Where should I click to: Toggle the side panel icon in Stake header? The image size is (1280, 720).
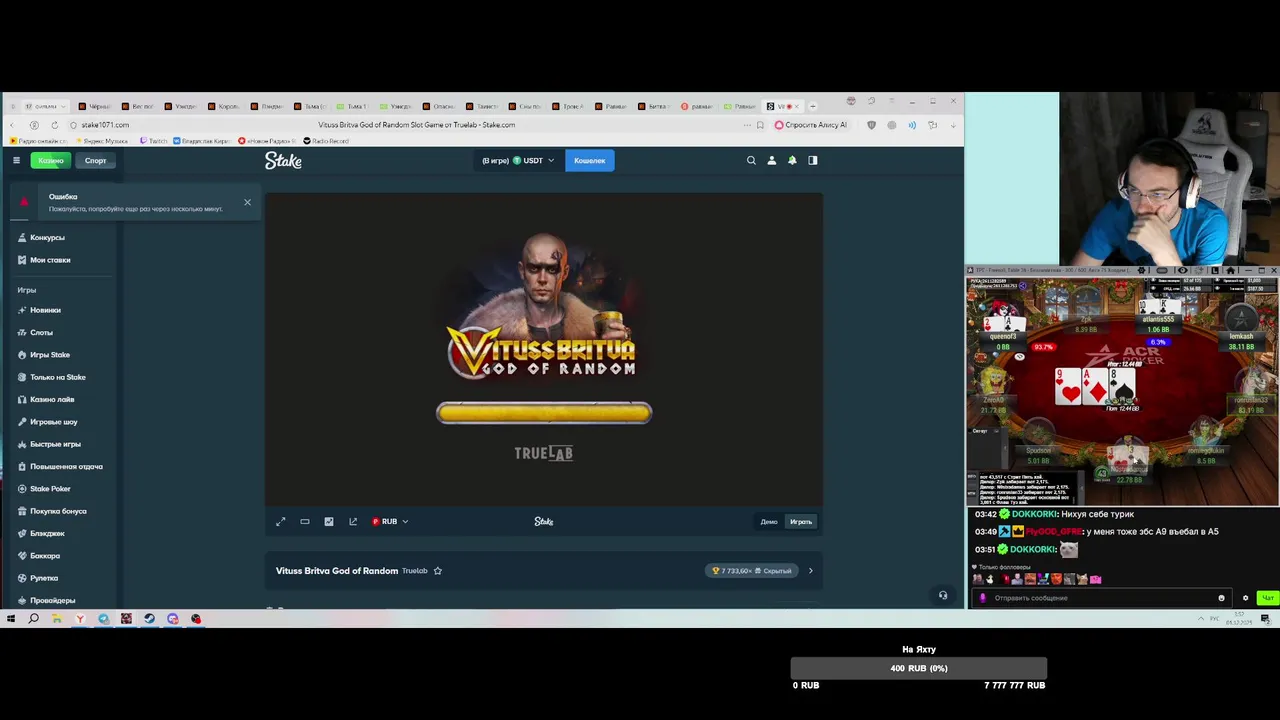(x=813, y=160)
